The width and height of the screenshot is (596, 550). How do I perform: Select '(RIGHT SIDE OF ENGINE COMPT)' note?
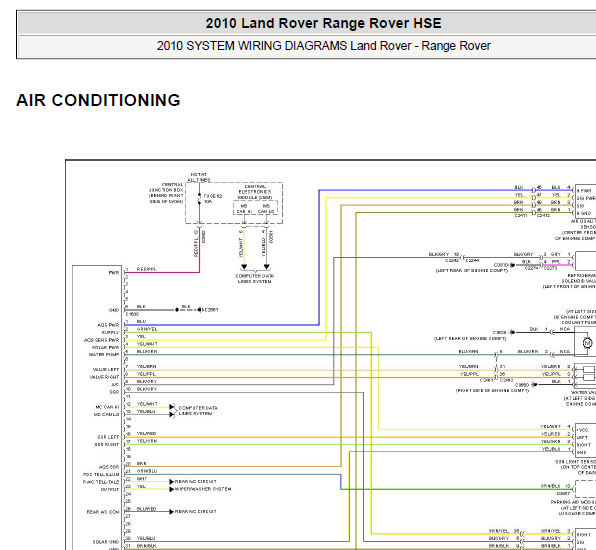coord(492,390)
